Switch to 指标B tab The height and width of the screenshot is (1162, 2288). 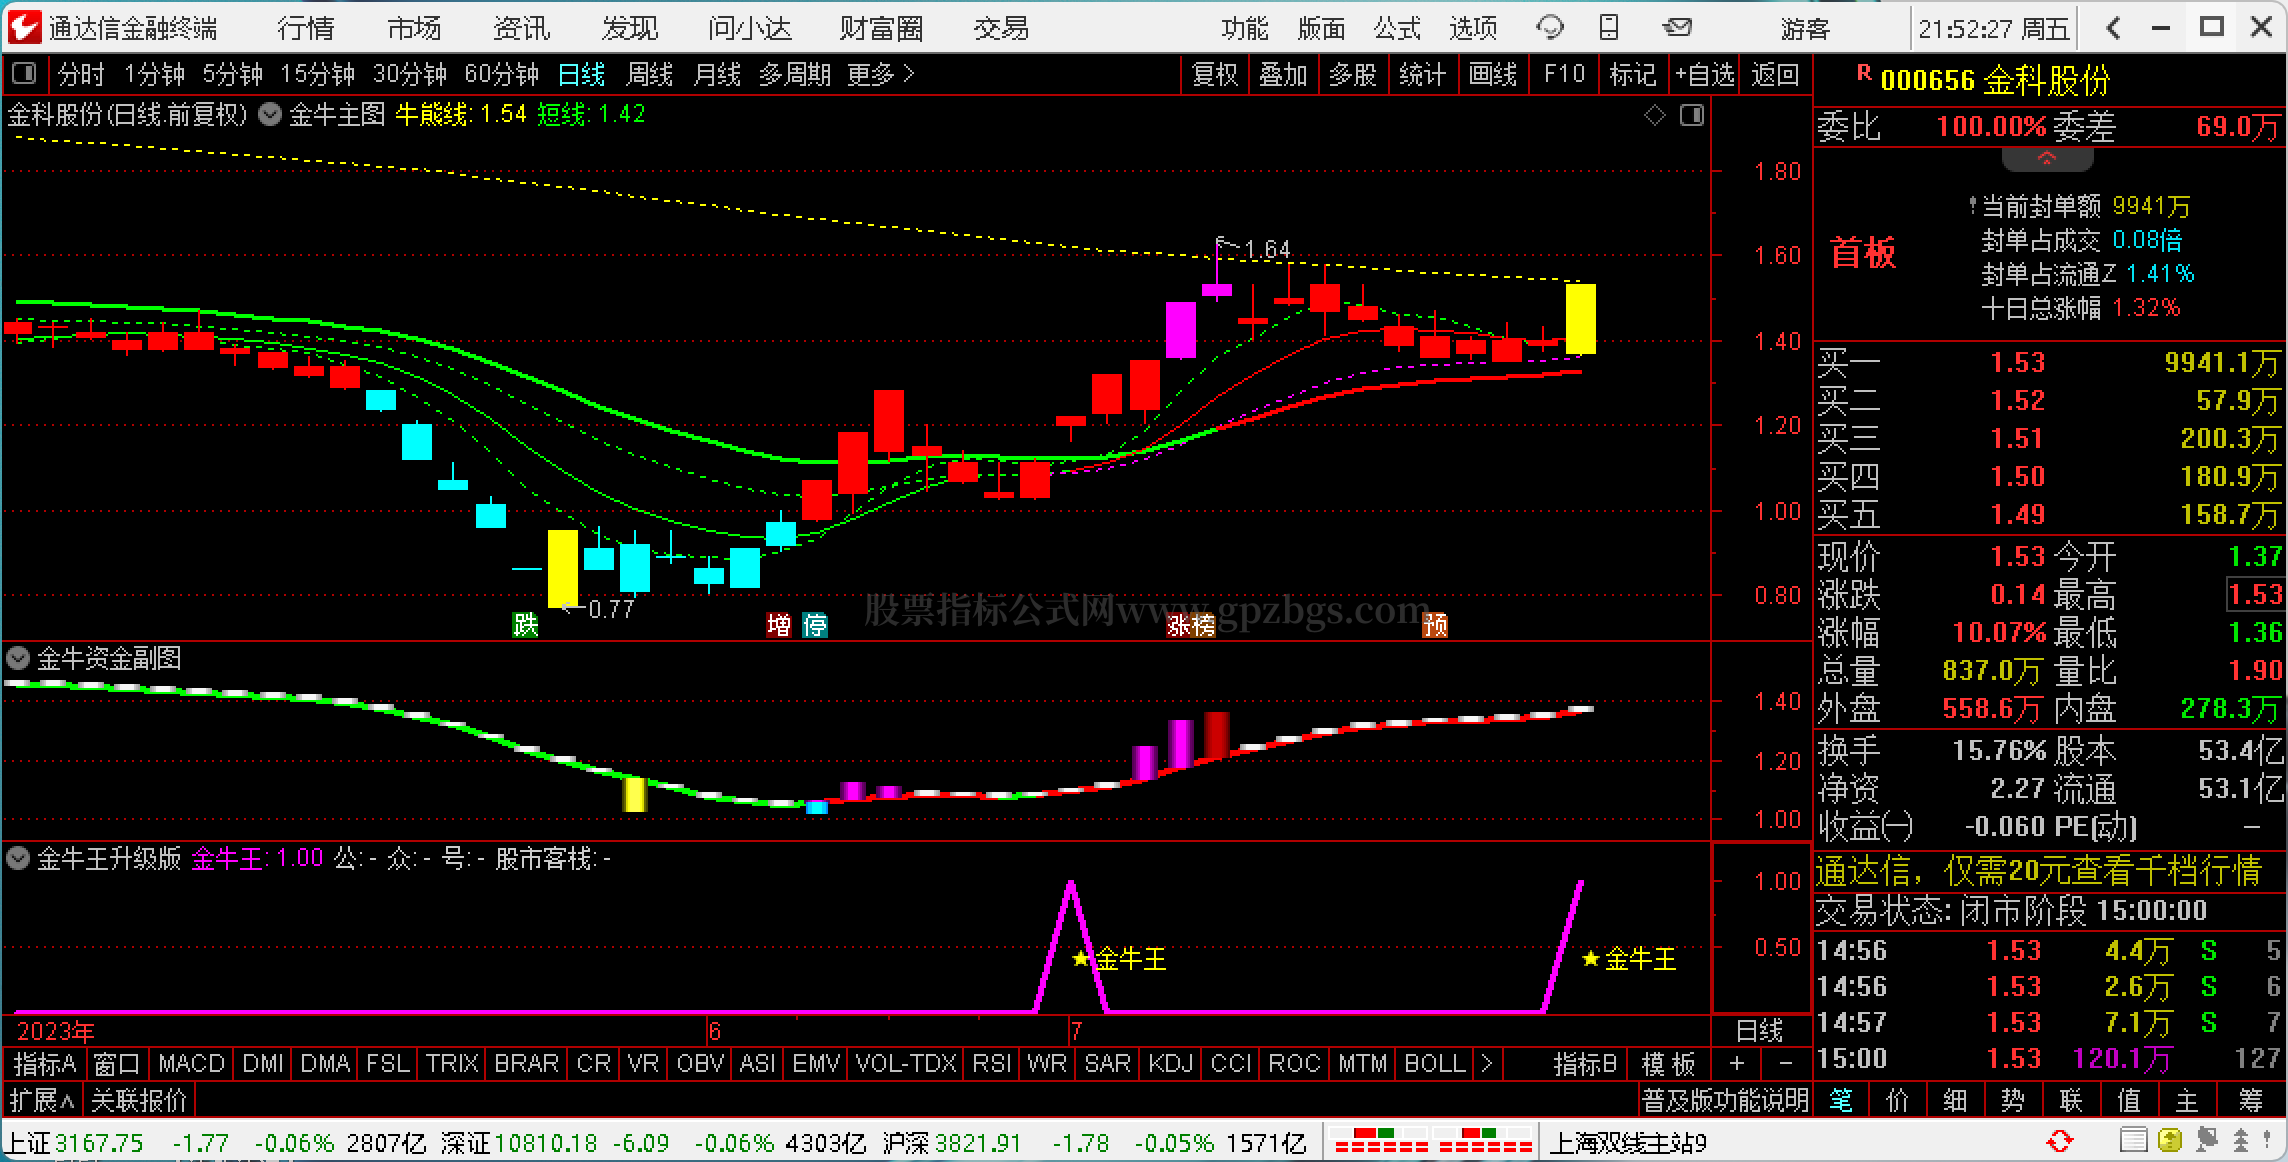(x=1585, y=1063)
